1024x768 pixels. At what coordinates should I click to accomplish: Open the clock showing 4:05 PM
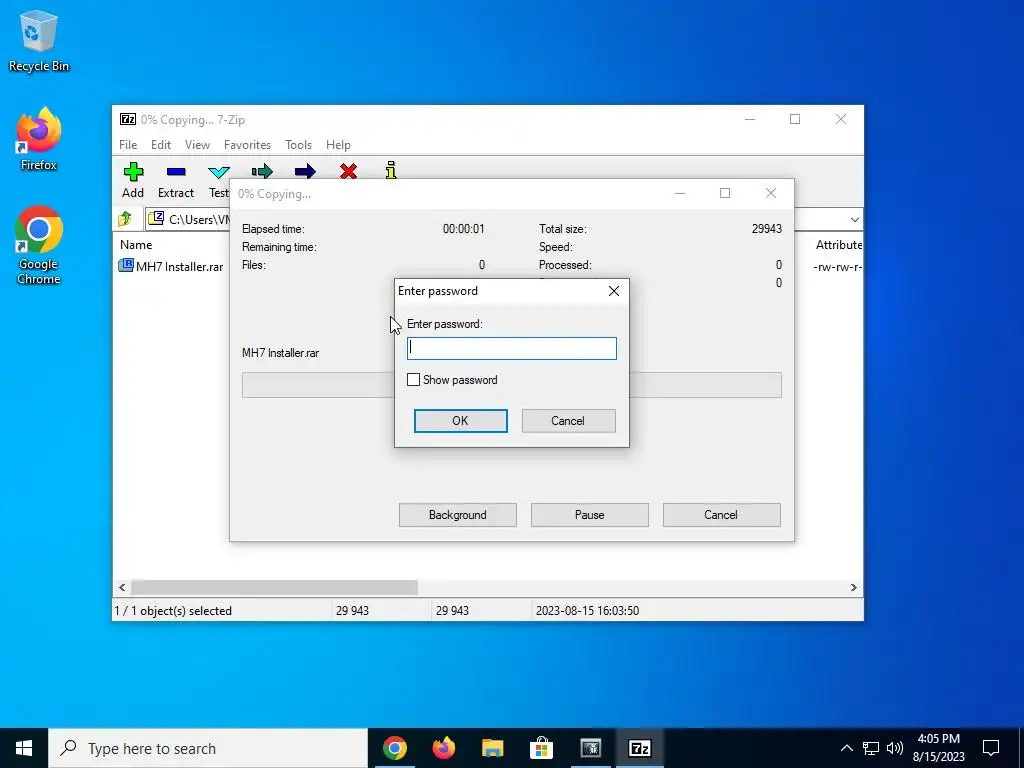click(x=938, y=748)
